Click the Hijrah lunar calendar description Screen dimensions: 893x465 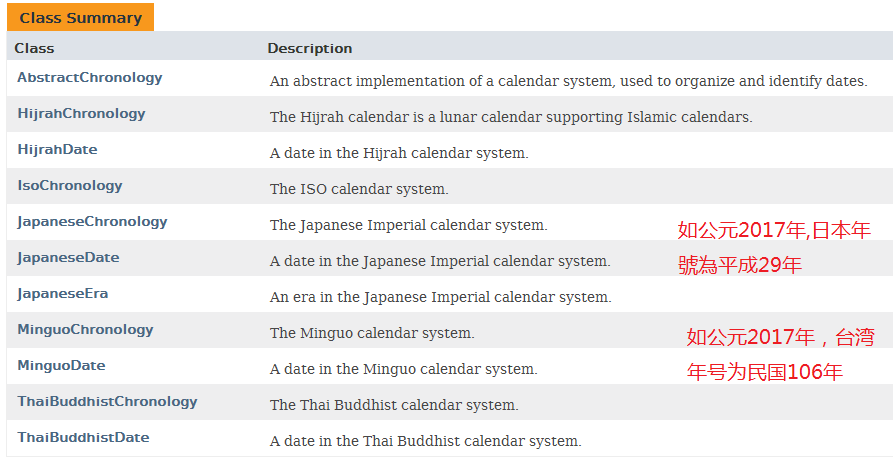click(x=511, y=117)
